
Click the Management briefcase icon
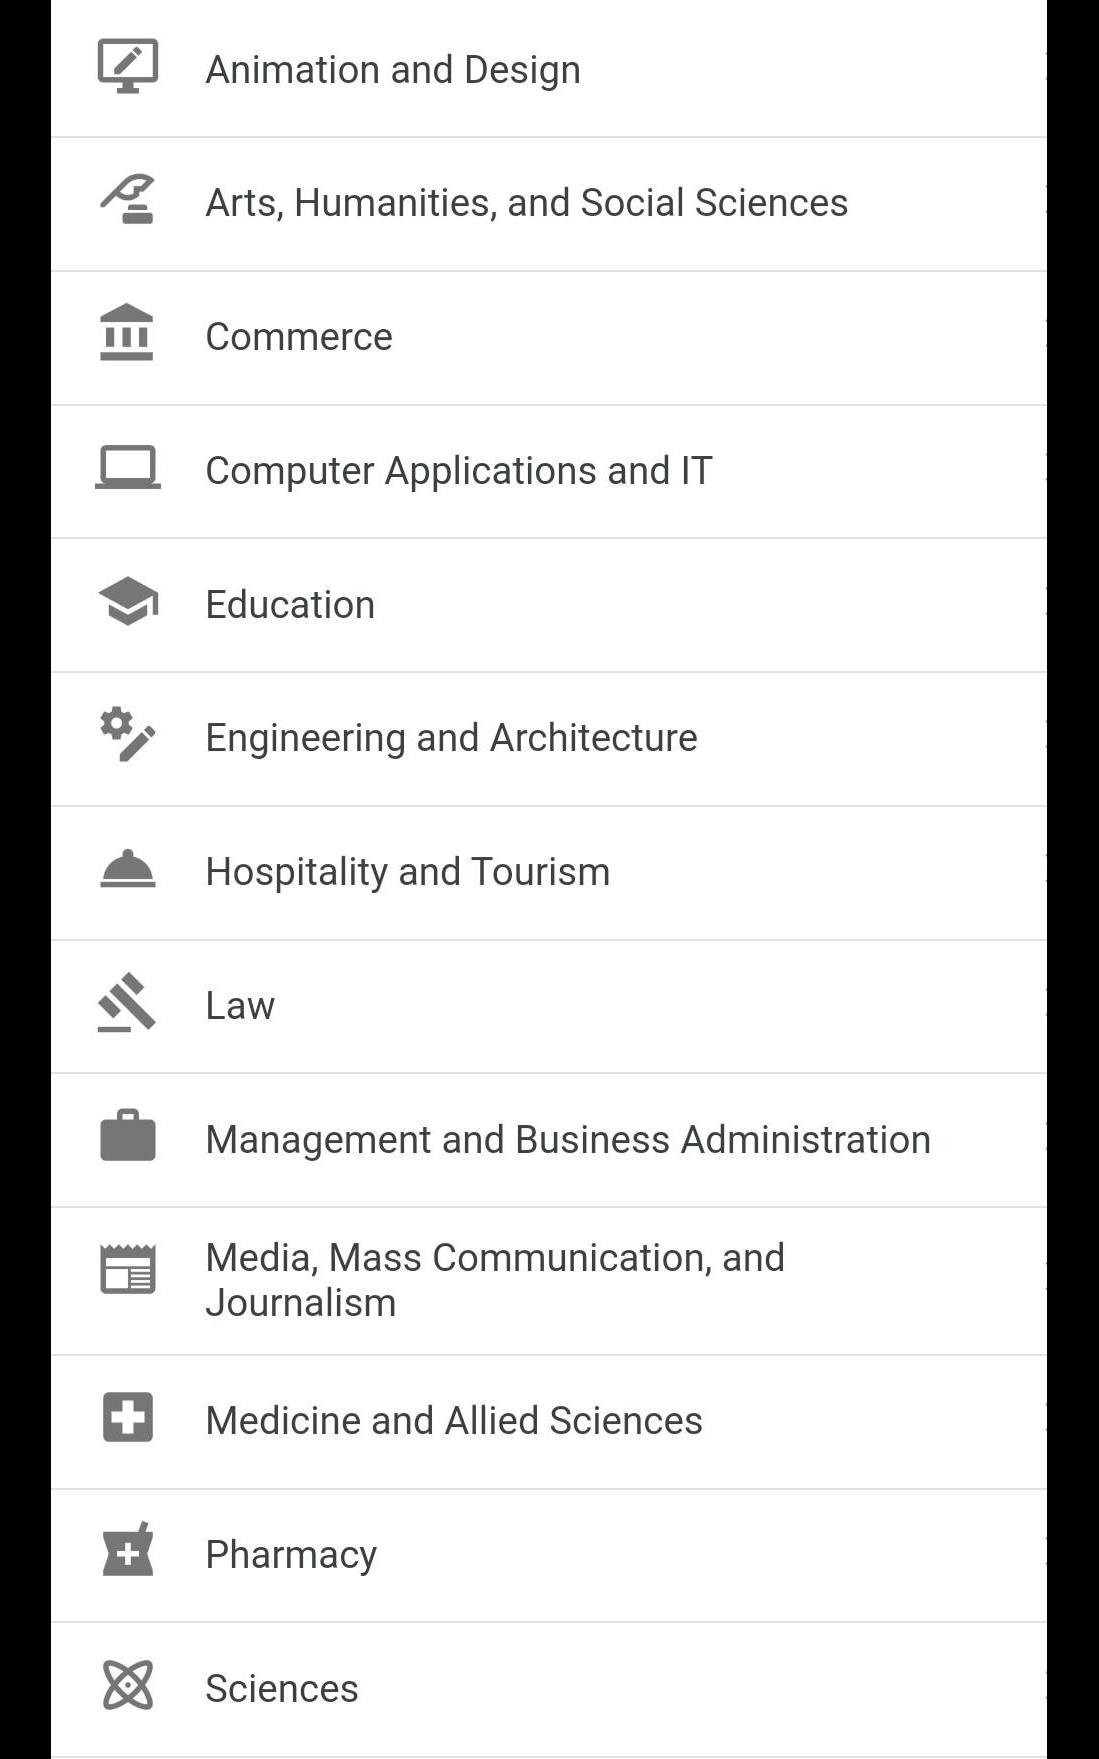(127, 1136)
